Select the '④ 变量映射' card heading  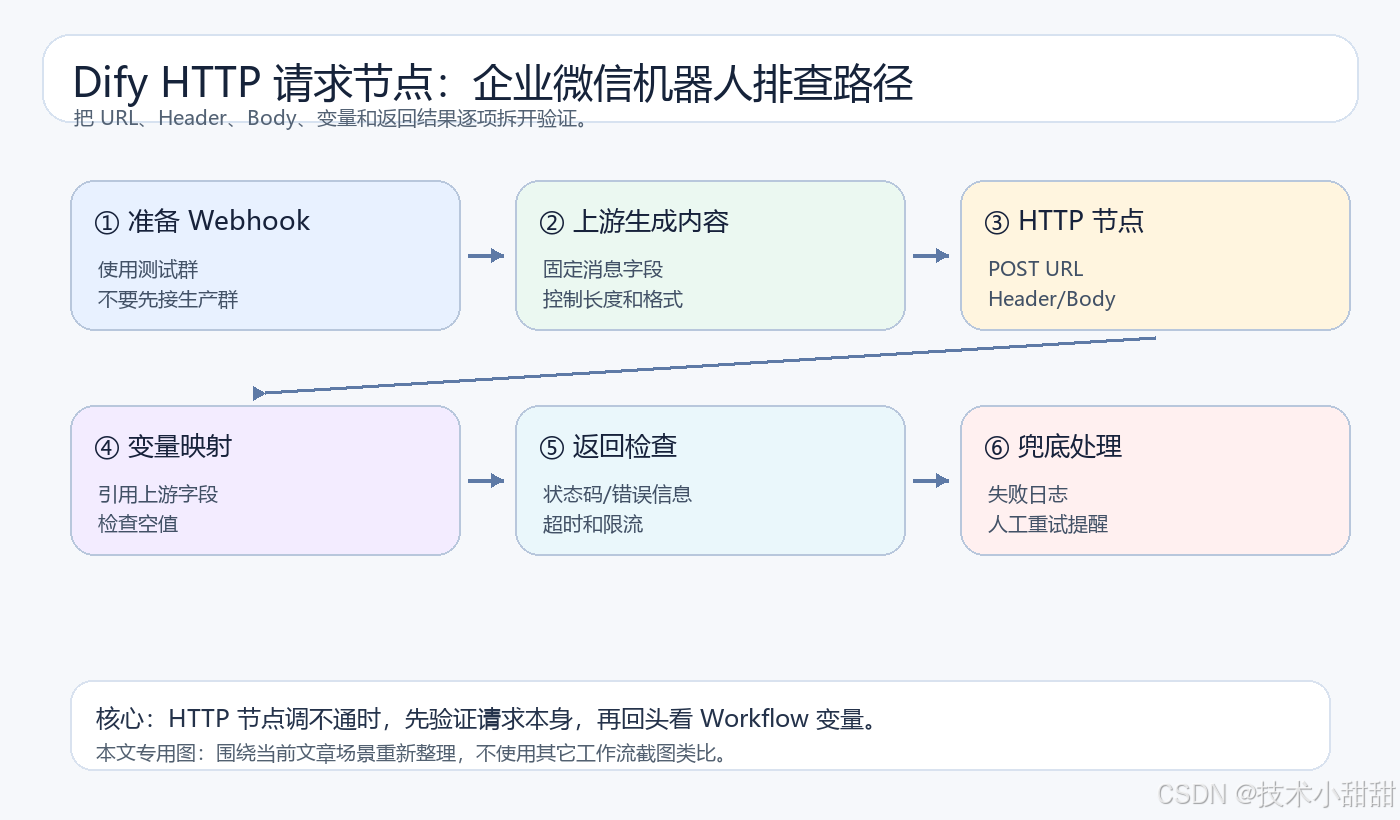163,446
